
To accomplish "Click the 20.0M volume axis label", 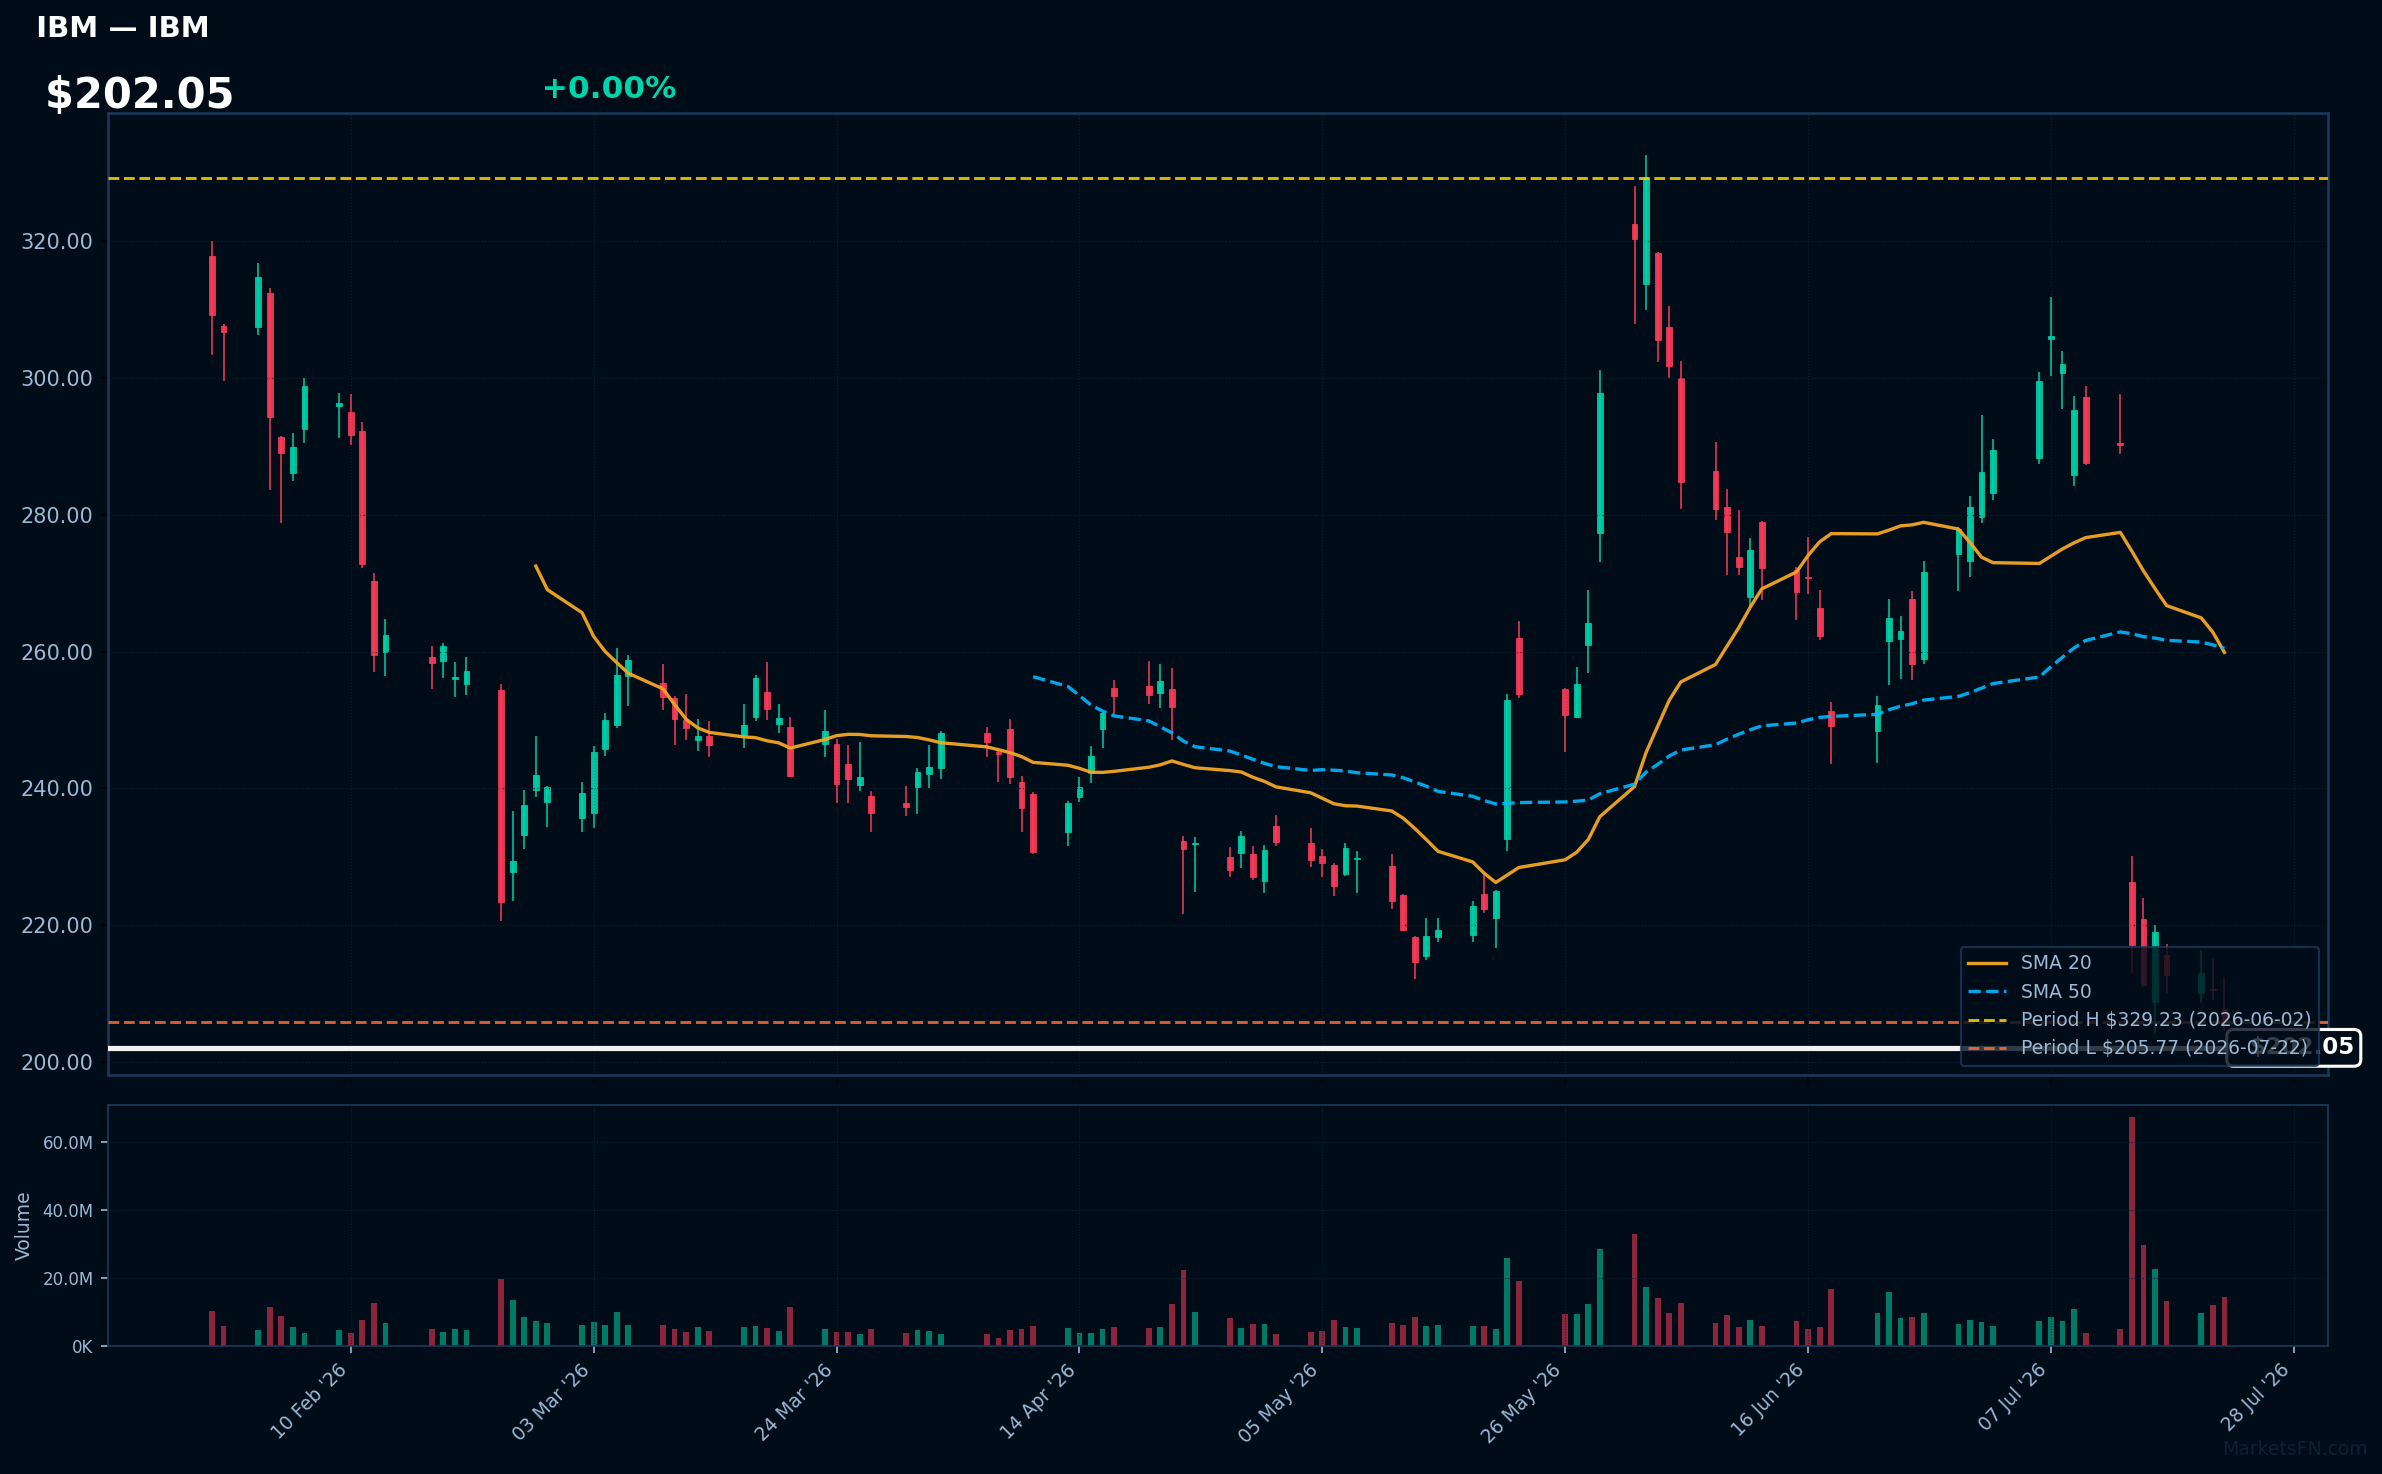I will pos(68,1279).
